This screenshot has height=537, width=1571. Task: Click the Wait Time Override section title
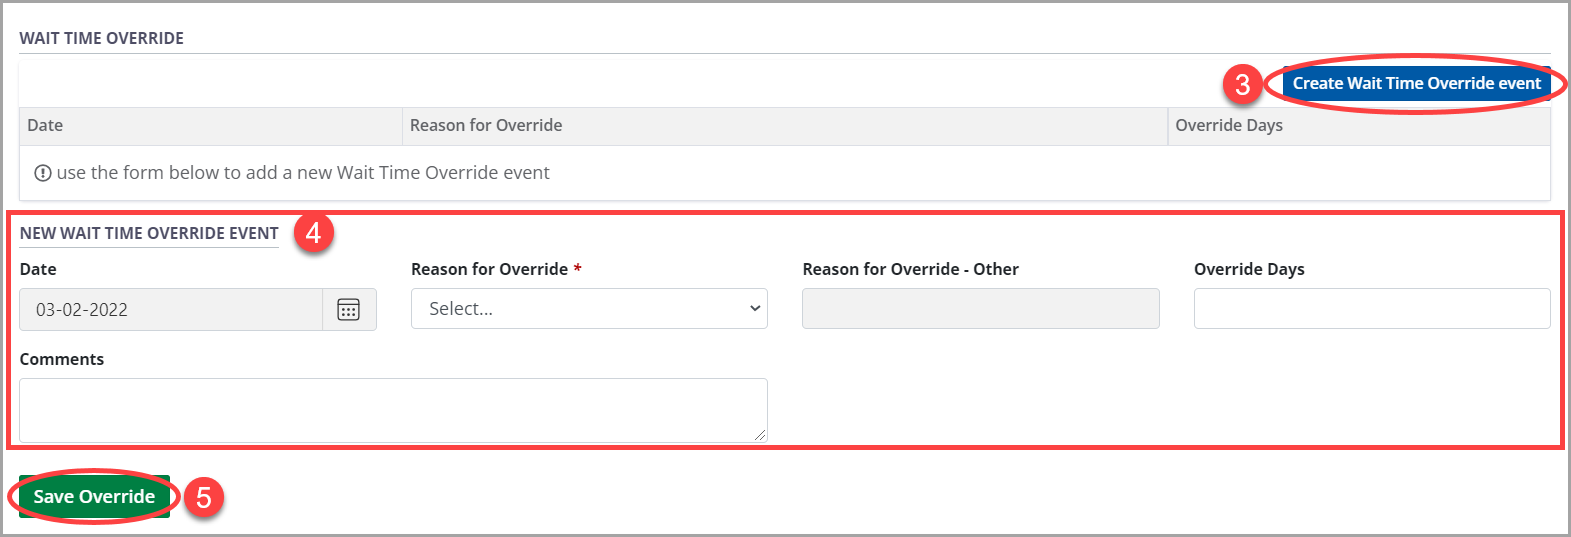coord(102,38)
